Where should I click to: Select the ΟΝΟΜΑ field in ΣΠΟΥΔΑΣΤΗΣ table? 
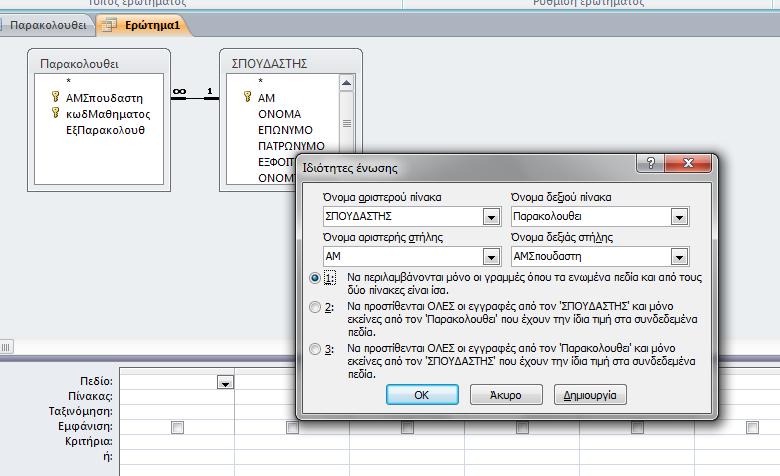click(279, 114)
